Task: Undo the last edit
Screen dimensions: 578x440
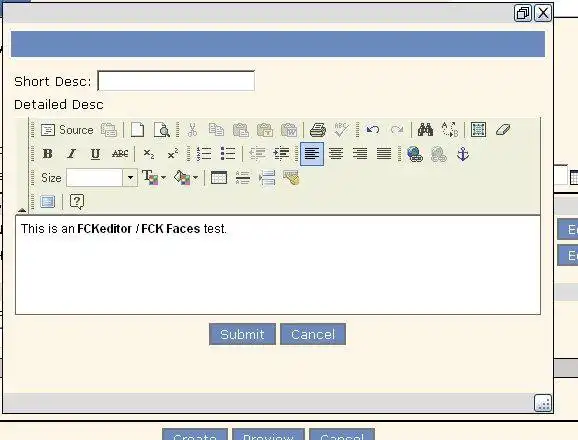Action: [x=373, y=130]
